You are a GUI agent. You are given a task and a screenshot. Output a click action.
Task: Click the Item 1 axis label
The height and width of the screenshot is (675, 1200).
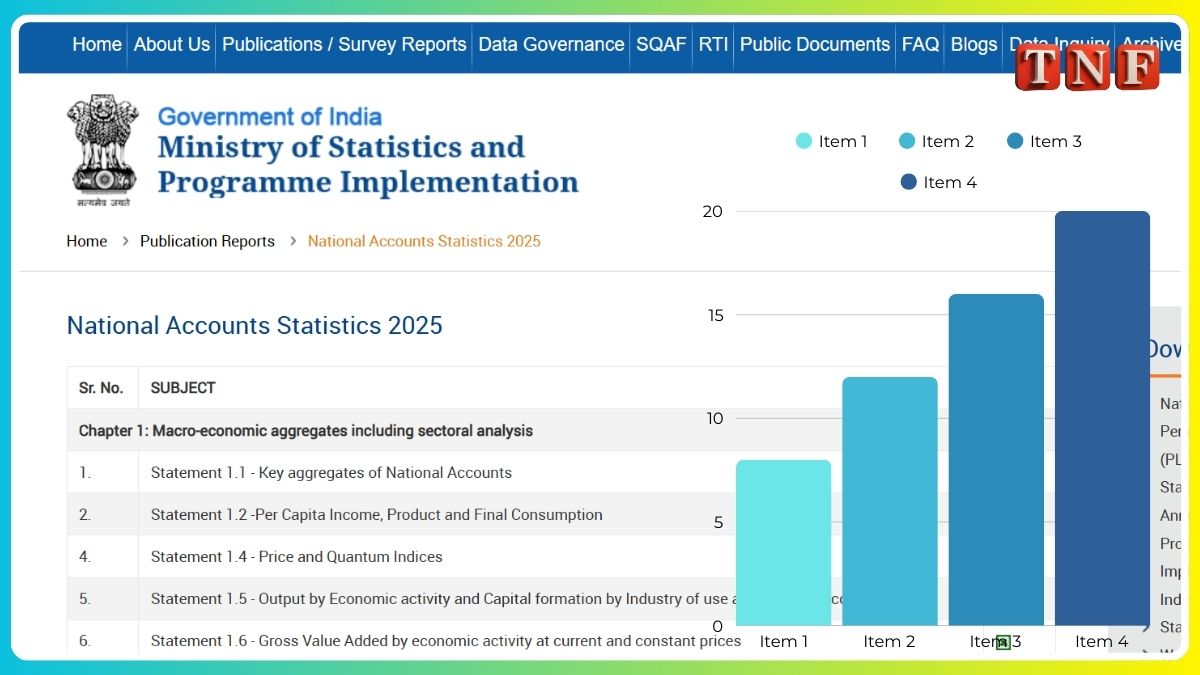coord(784,642)
